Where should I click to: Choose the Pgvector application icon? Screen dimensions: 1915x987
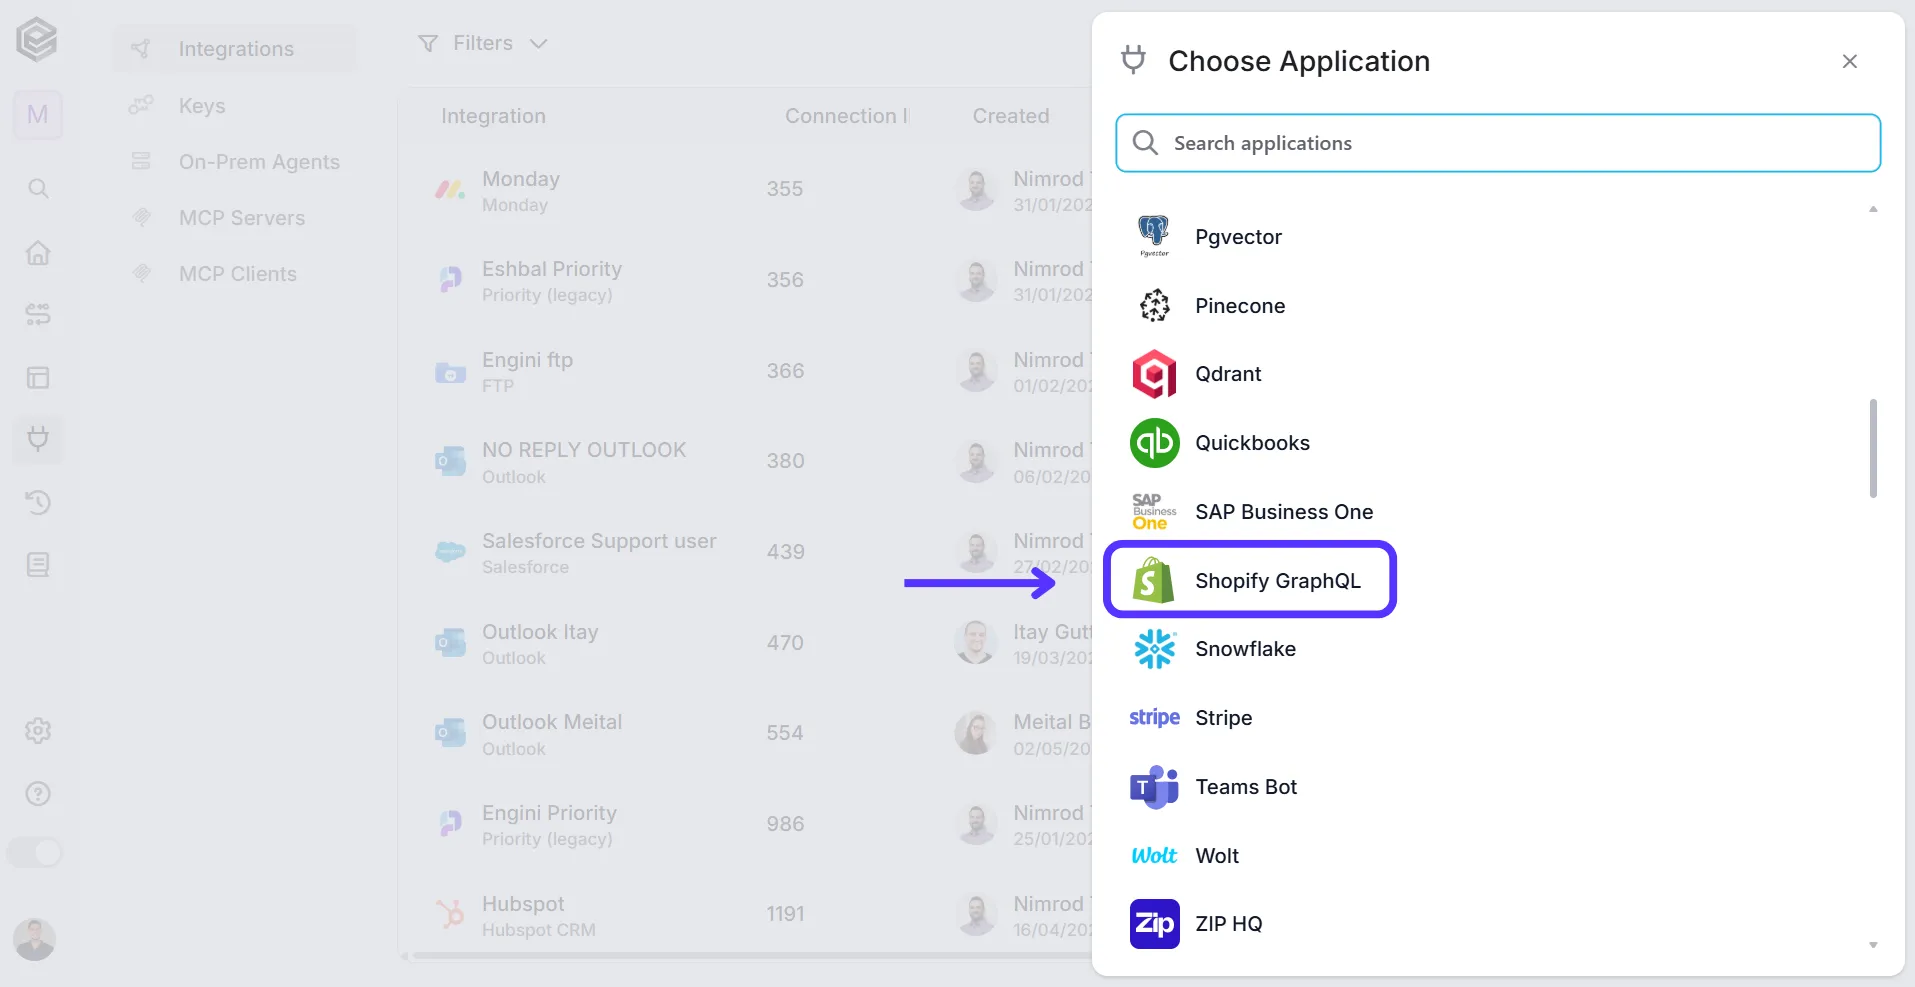1154,236
